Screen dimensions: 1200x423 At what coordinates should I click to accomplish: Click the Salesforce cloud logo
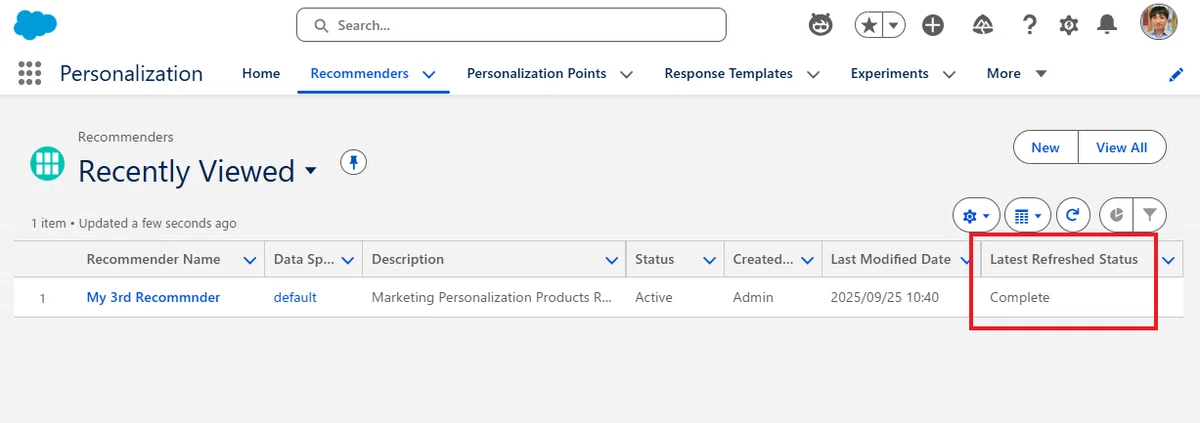point(35,25)
